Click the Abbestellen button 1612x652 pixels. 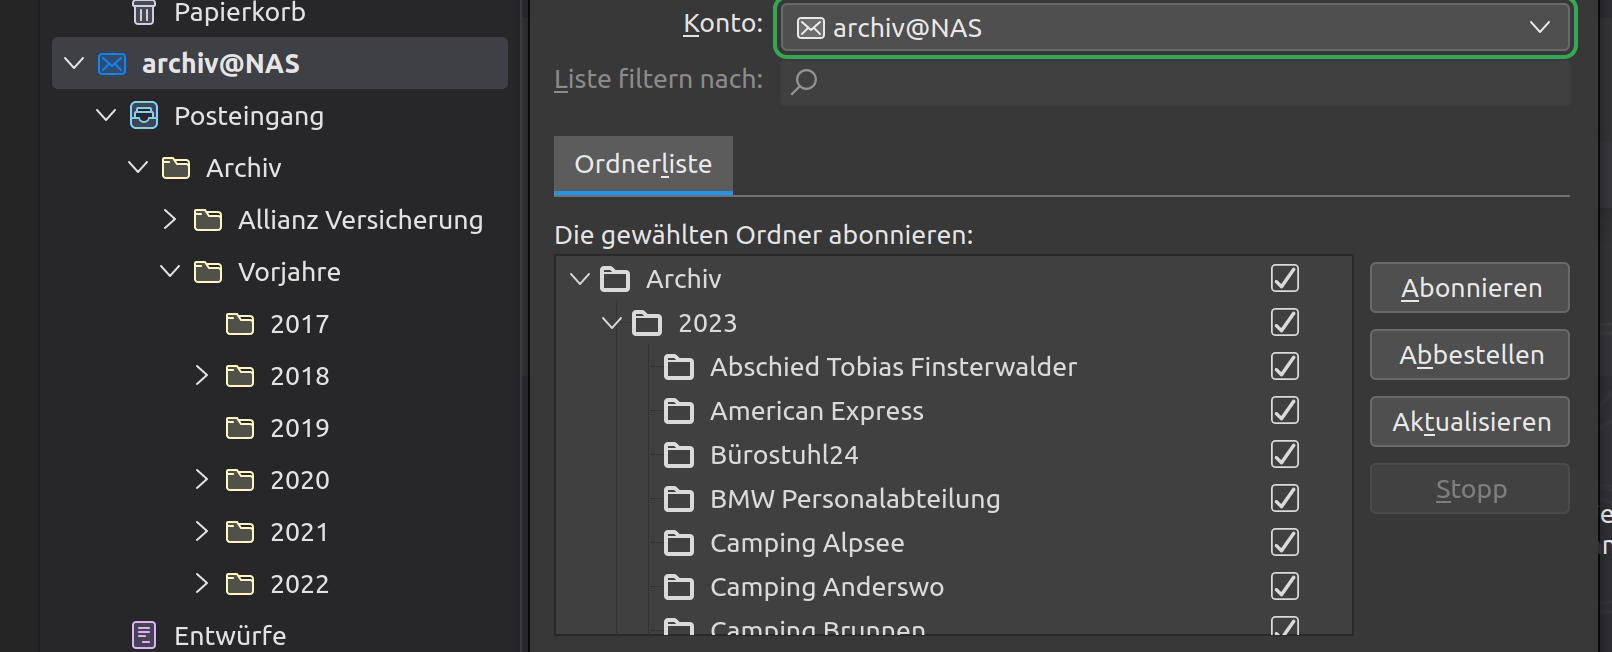point(1469,355)
